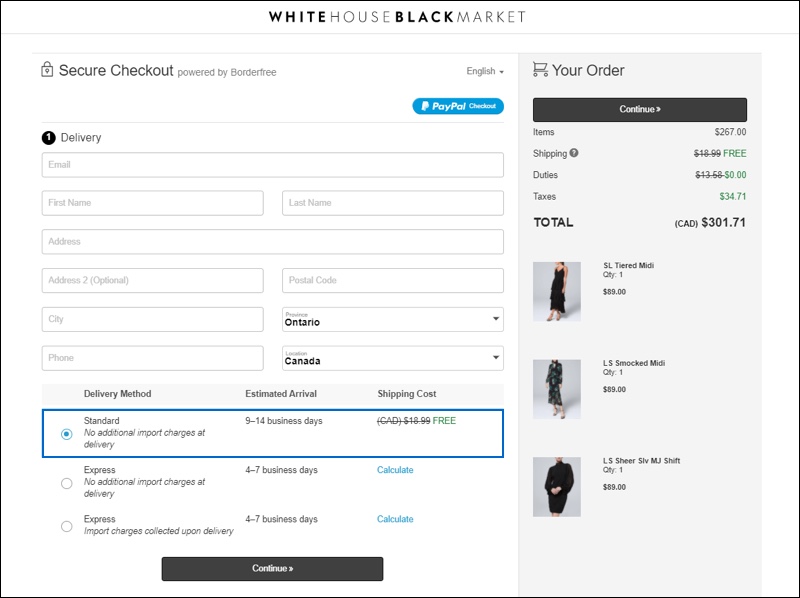Viewport: 800px width, 598px height.
Task: Focus the Phone field
Action: point(153,358)
